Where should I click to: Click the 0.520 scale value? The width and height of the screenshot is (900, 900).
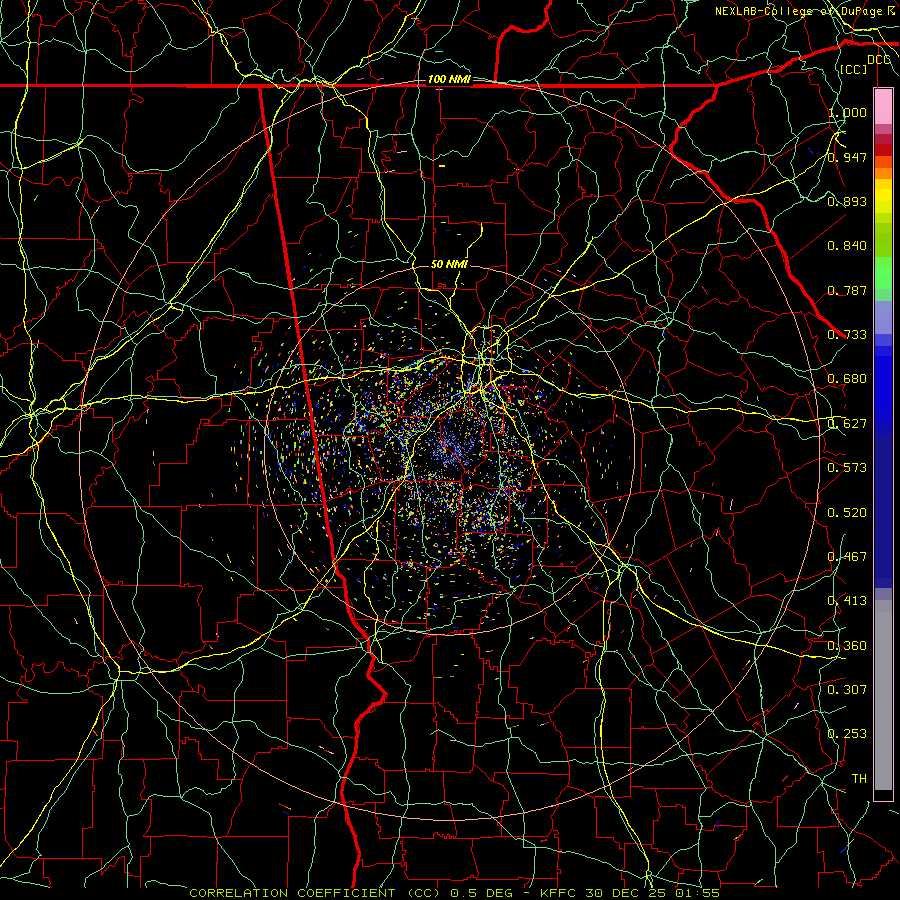click(847, 513)
